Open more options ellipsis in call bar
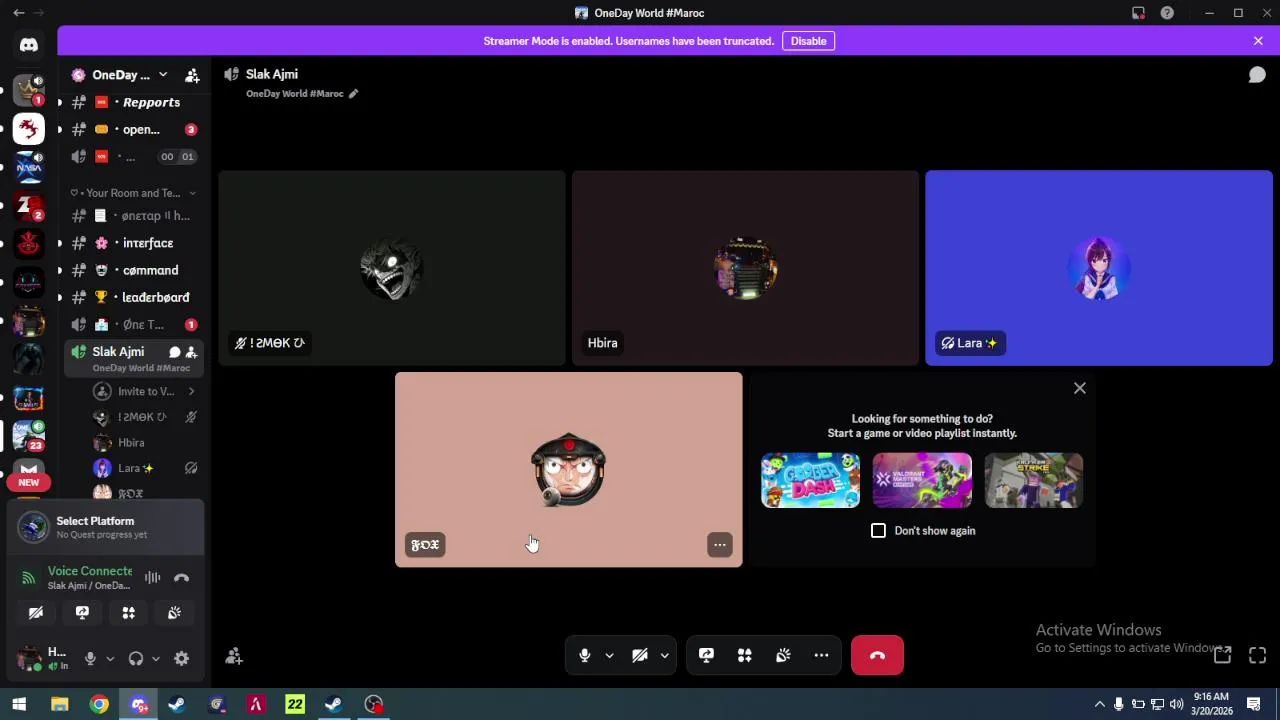Viewport: 1280px width, 720px height. pyautogui.click(x=821, y=655)
